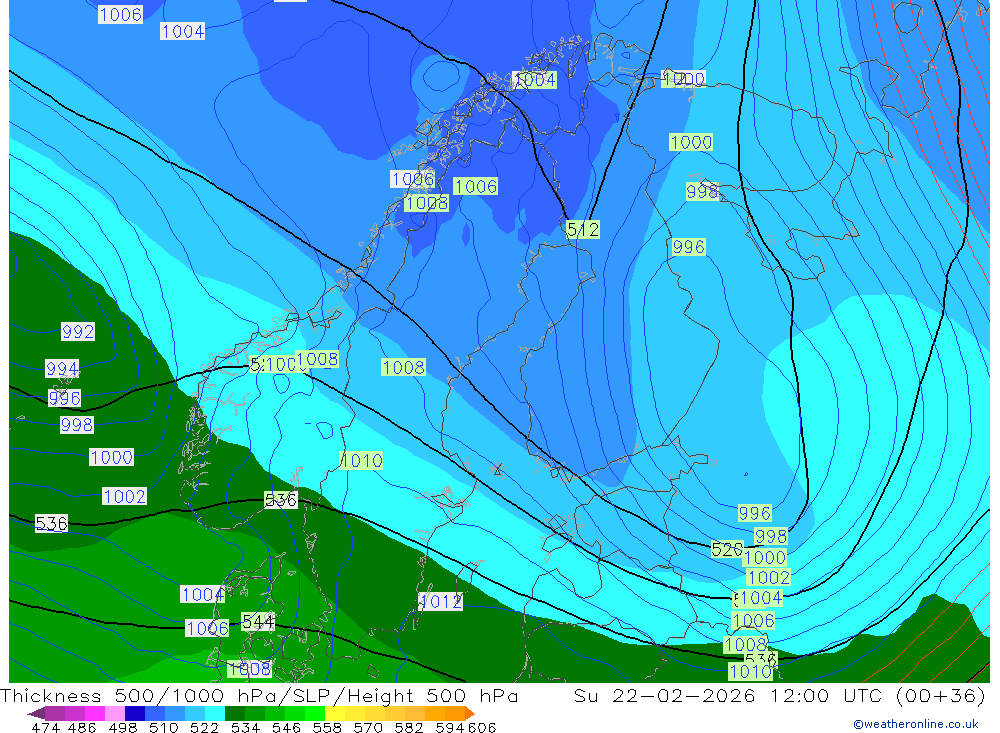Select the white-background 996 pressure label
The width and height of the screenshot is (1000, 733).
coord(64,398)
